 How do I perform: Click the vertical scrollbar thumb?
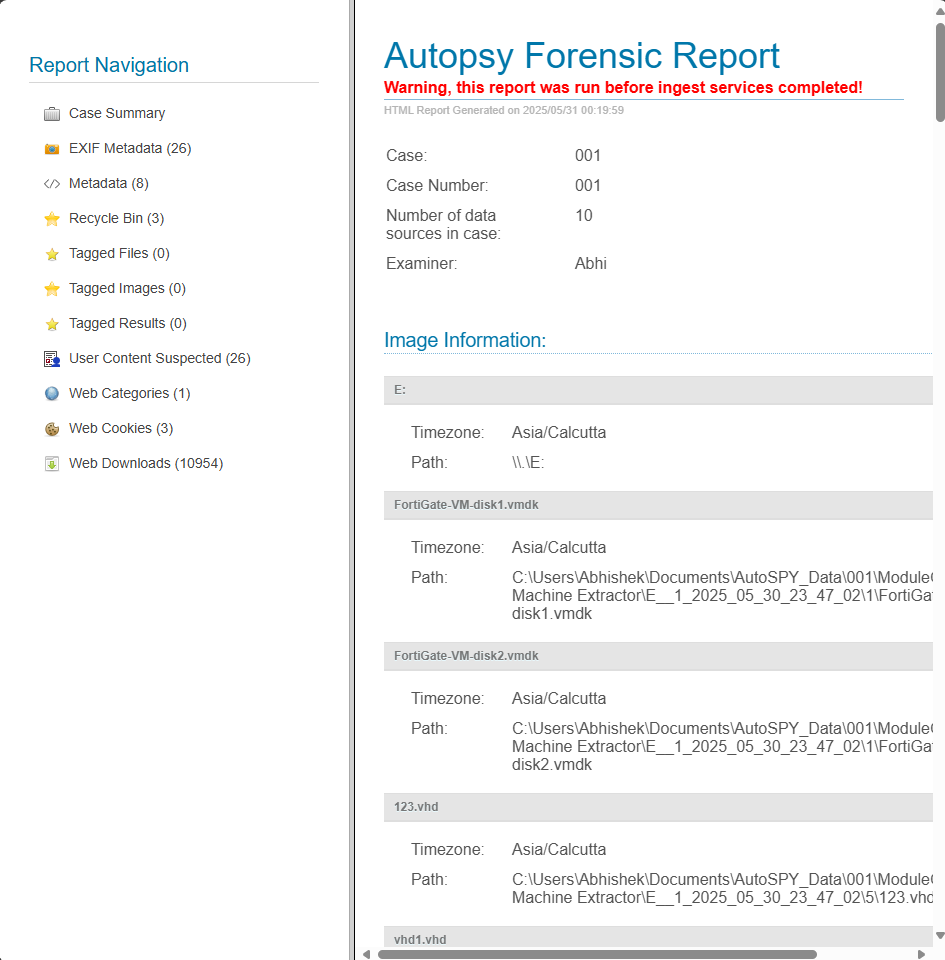pos(940,72)
